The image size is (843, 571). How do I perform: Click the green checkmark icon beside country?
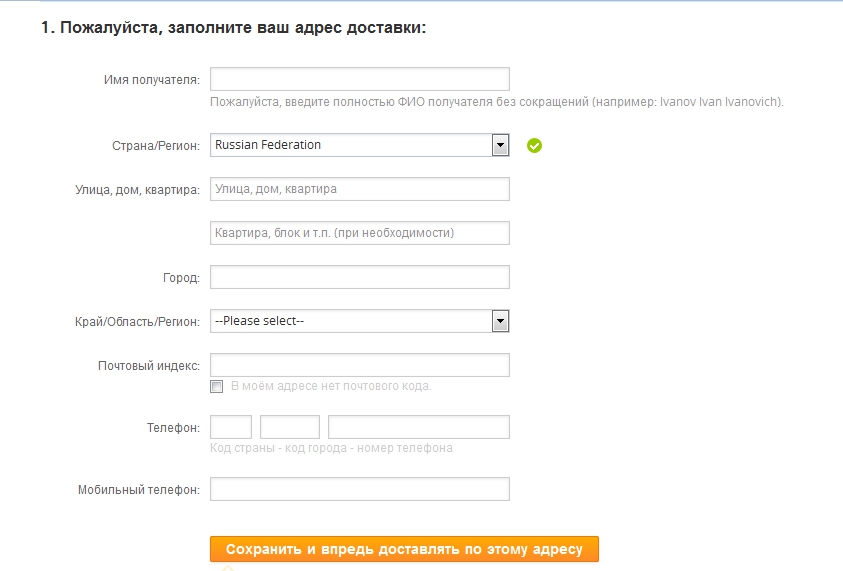[x=534, y=146]
